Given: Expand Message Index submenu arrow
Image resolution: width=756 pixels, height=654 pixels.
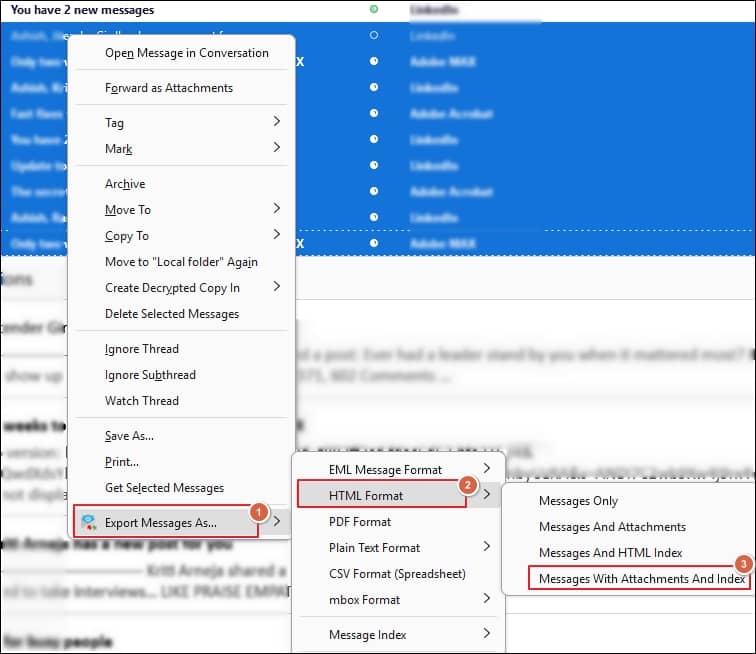Looking at the screenshot, I should [x=486, y=633].
